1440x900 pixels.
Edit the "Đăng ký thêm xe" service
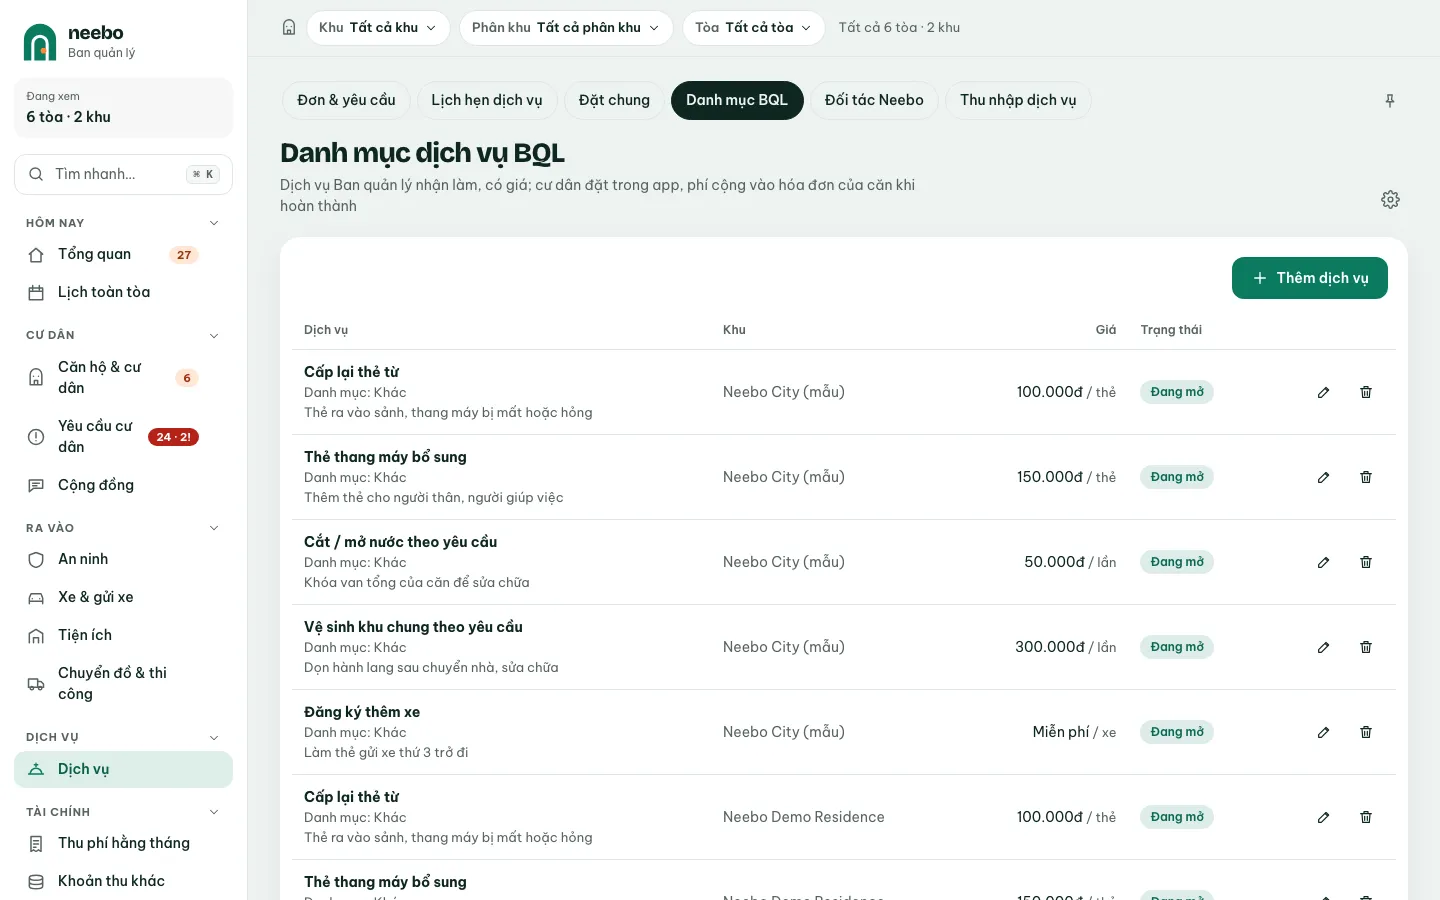[x=1323, y=732]
